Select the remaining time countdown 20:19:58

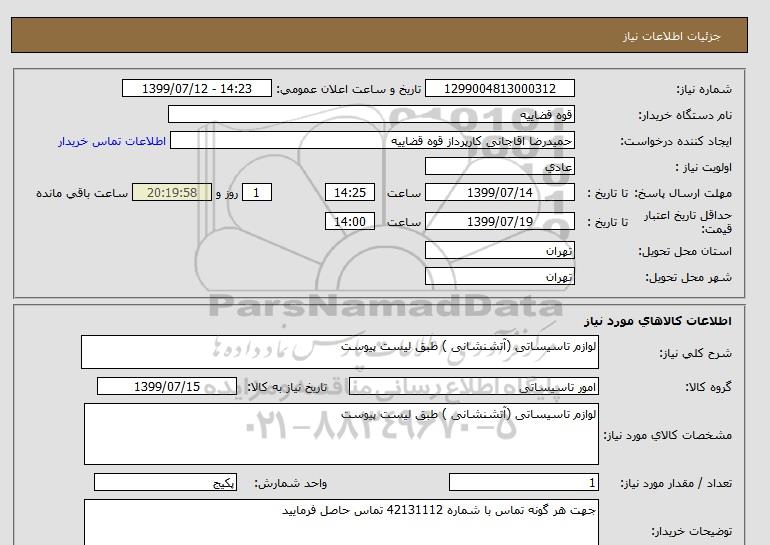click(x=172, y=192)
